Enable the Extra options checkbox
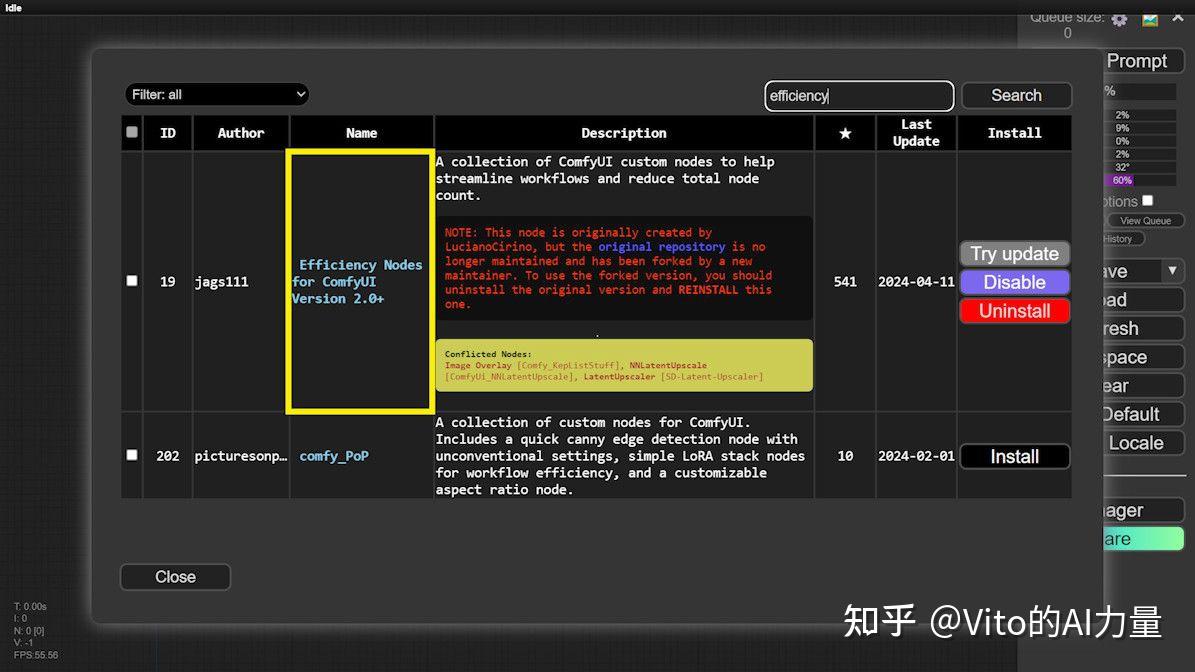The image size is (1195, 672). (x=1147, y=199)
